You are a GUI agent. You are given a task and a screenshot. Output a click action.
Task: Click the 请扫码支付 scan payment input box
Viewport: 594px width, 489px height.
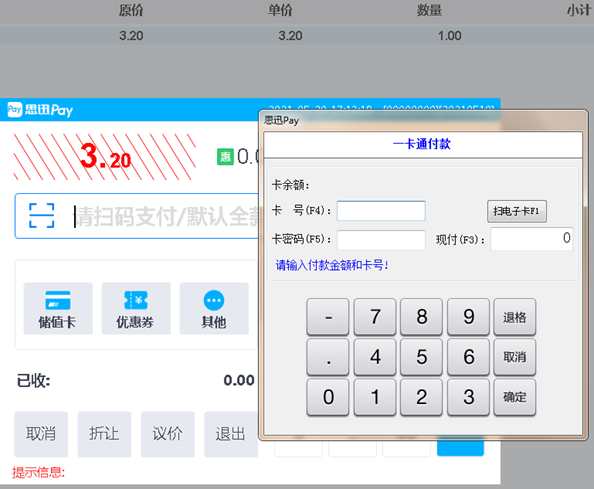pyautogui.click(x=137, y=216)
